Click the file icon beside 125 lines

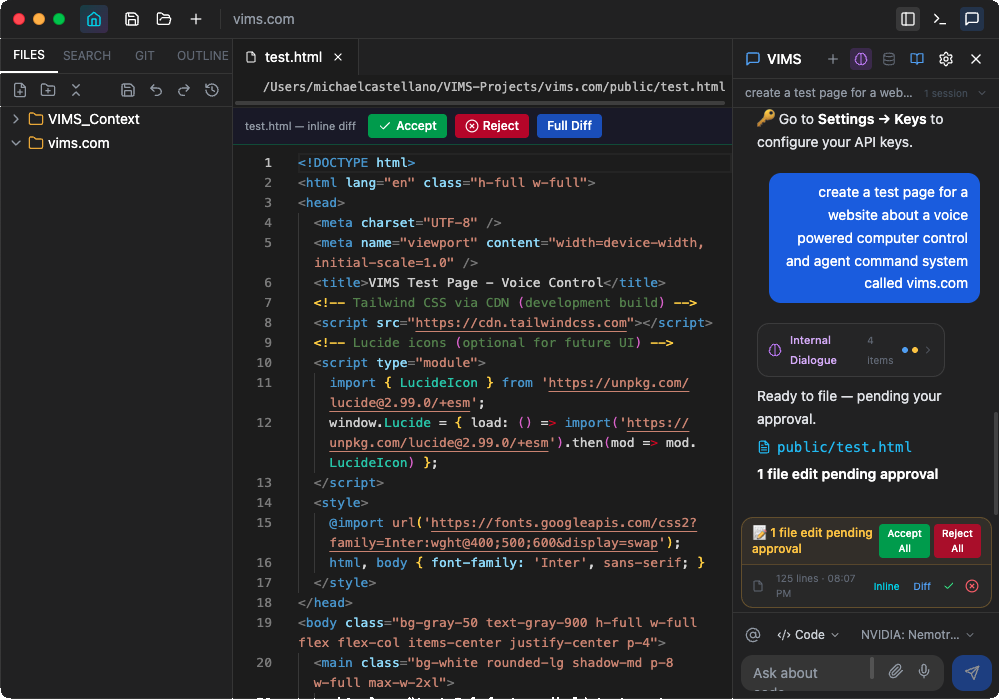pos(758,586)
